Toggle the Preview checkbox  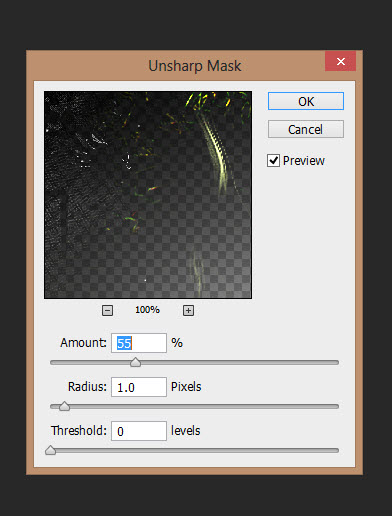coord(273,160)
